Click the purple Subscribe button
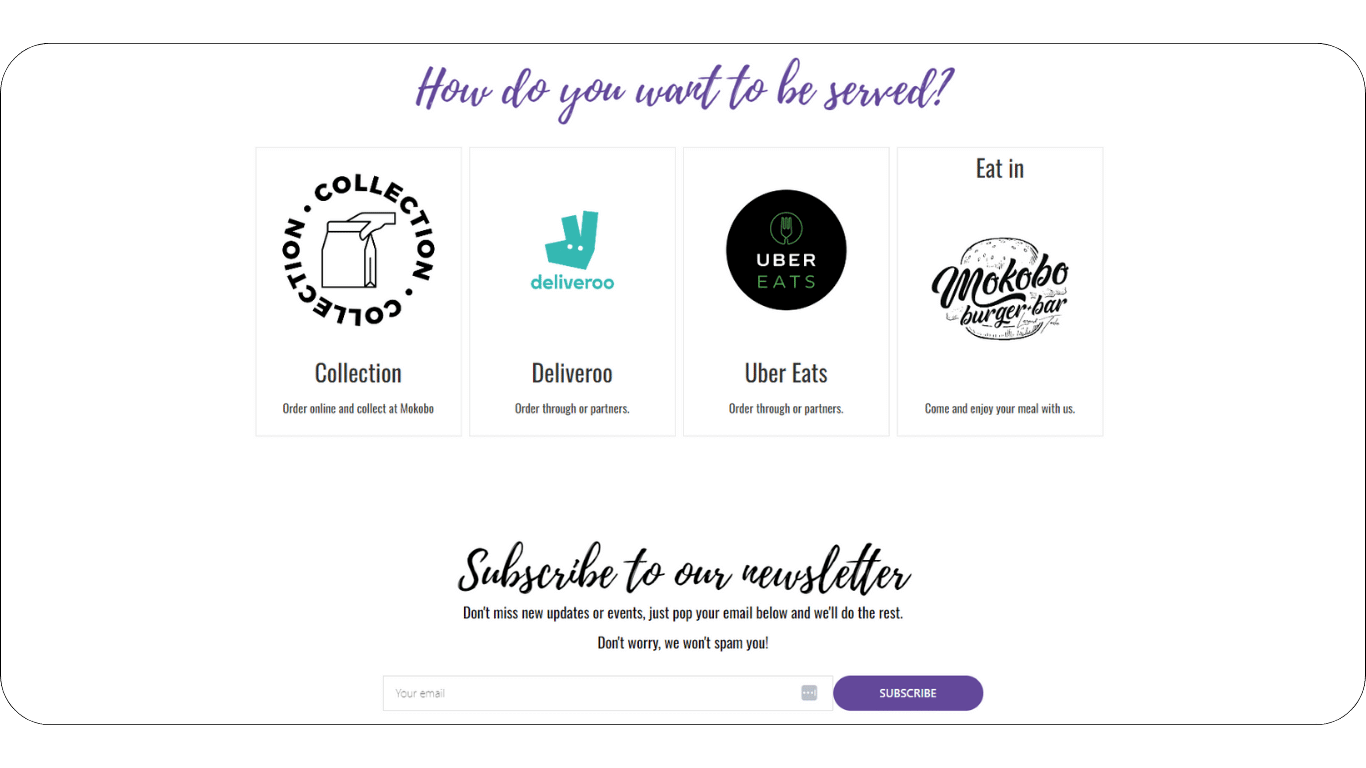 coord(908,693)
